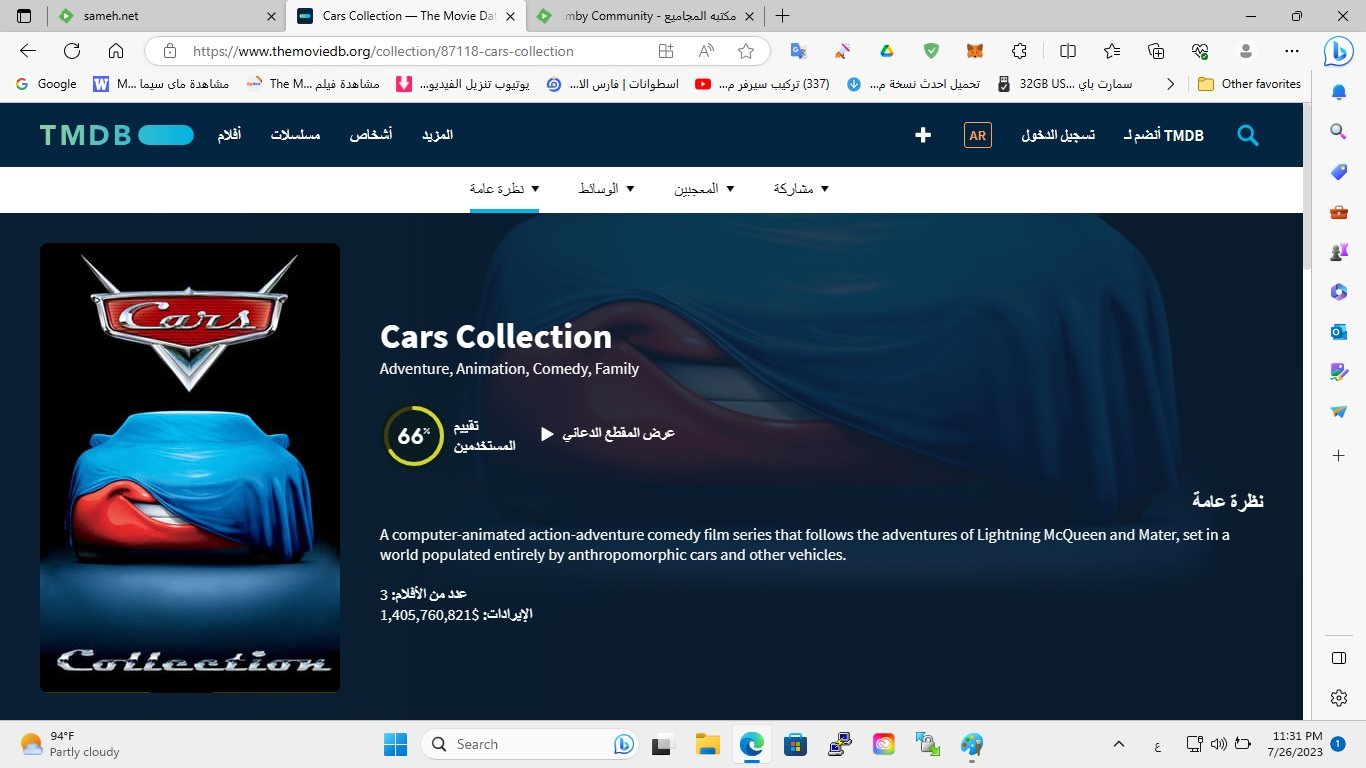Image resolution: width=1366 pixels, height=768 pixels.
Task: Open the Windows Start menu
Action: coord(396,744)
